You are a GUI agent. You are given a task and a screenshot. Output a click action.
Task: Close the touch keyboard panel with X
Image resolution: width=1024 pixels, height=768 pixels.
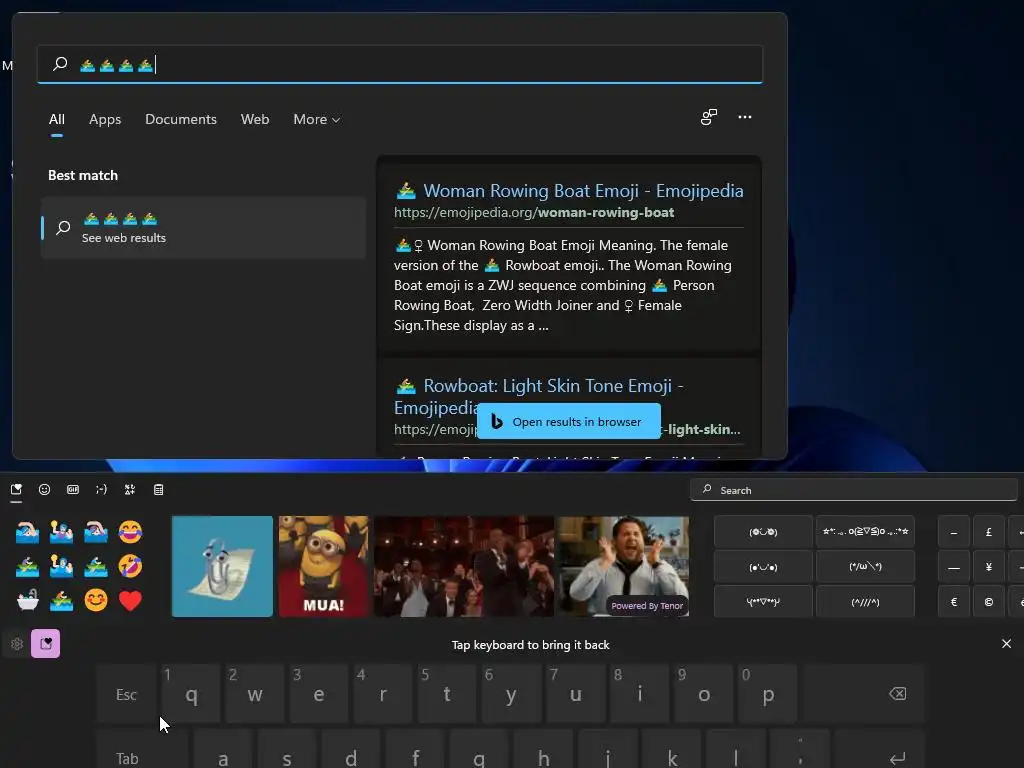tap(1006, 644)
